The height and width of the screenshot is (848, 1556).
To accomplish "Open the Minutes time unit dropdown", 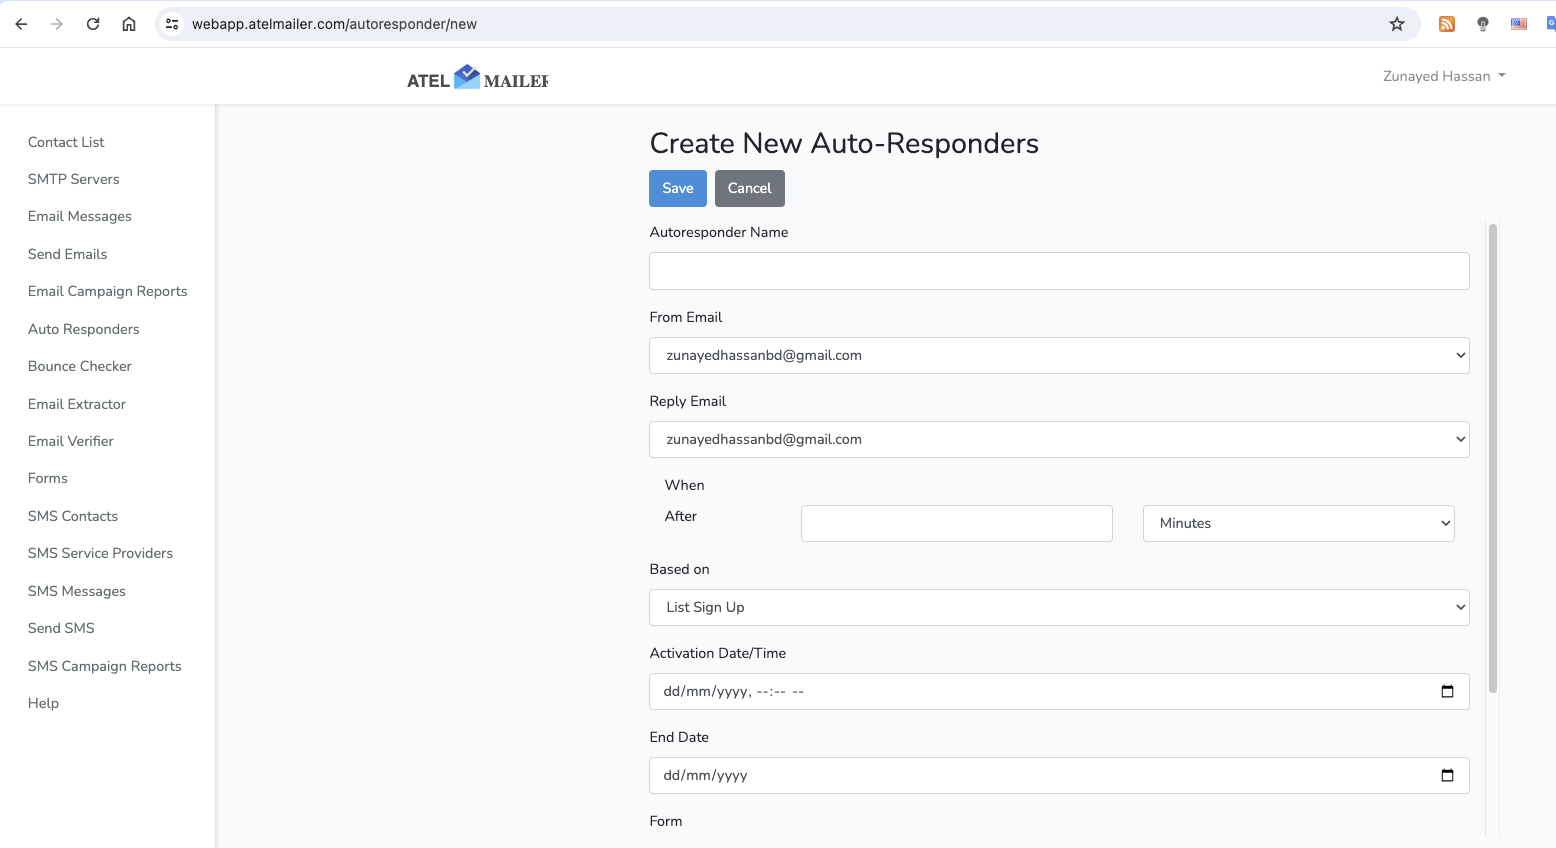I will [1298, 523].
